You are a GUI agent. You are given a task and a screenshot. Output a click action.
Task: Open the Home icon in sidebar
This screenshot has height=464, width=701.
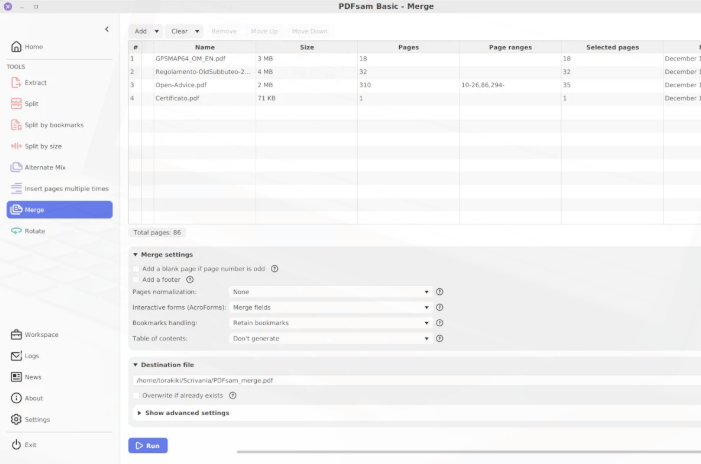16,46
